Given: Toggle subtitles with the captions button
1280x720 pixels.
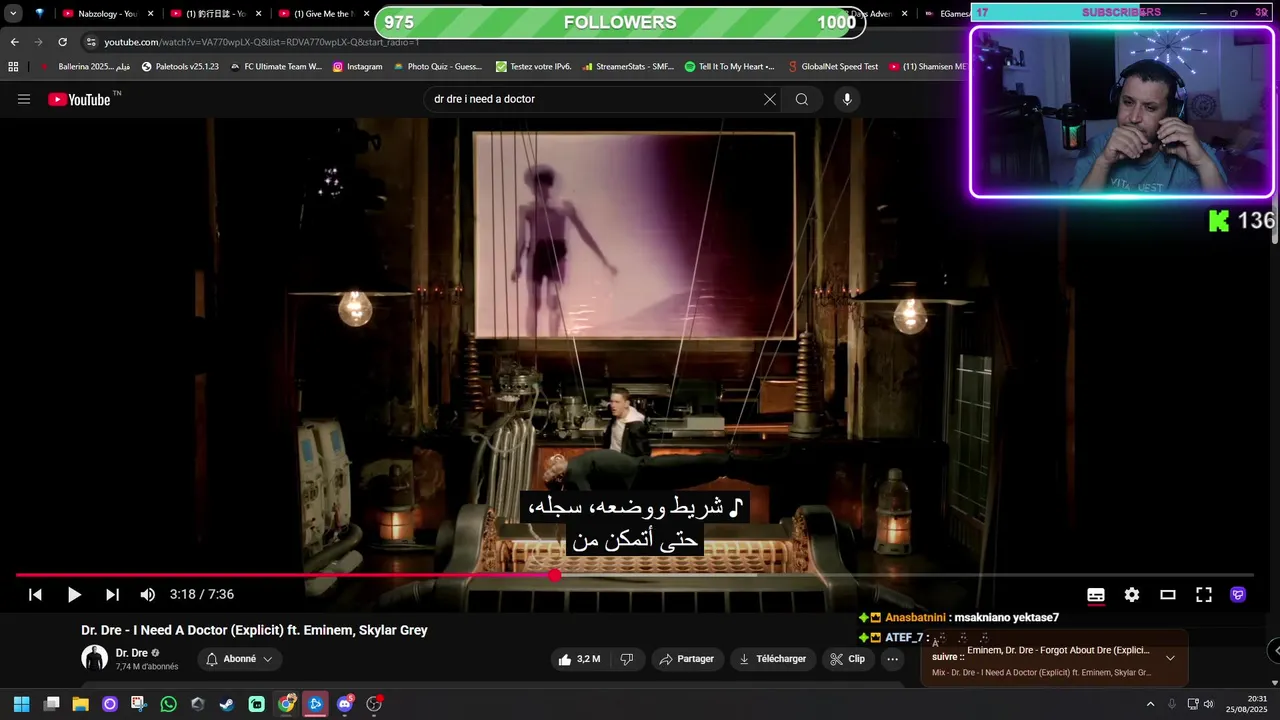Looking at the screenshot, I should click(1096, 594).
